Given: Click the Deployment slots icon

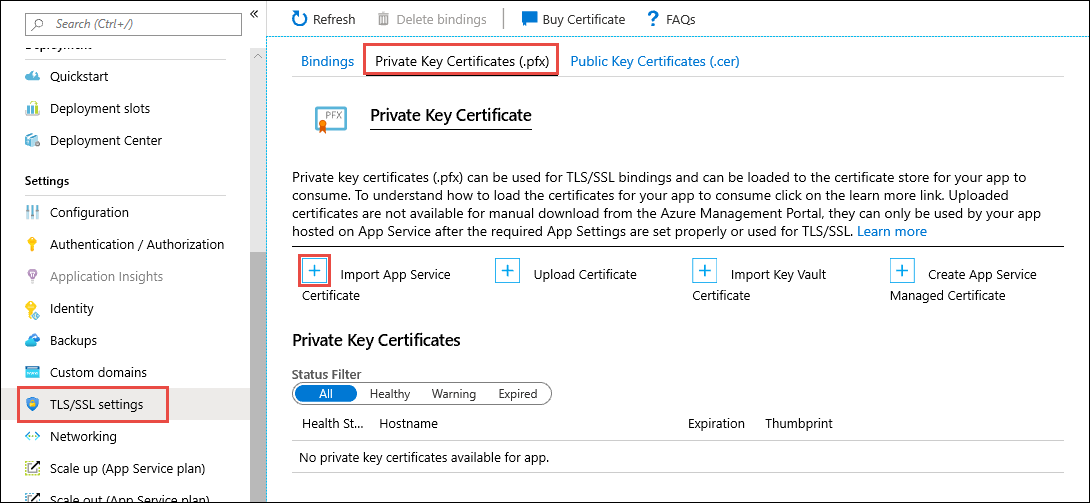Looking at the screenshot, I should pos(33,108).
